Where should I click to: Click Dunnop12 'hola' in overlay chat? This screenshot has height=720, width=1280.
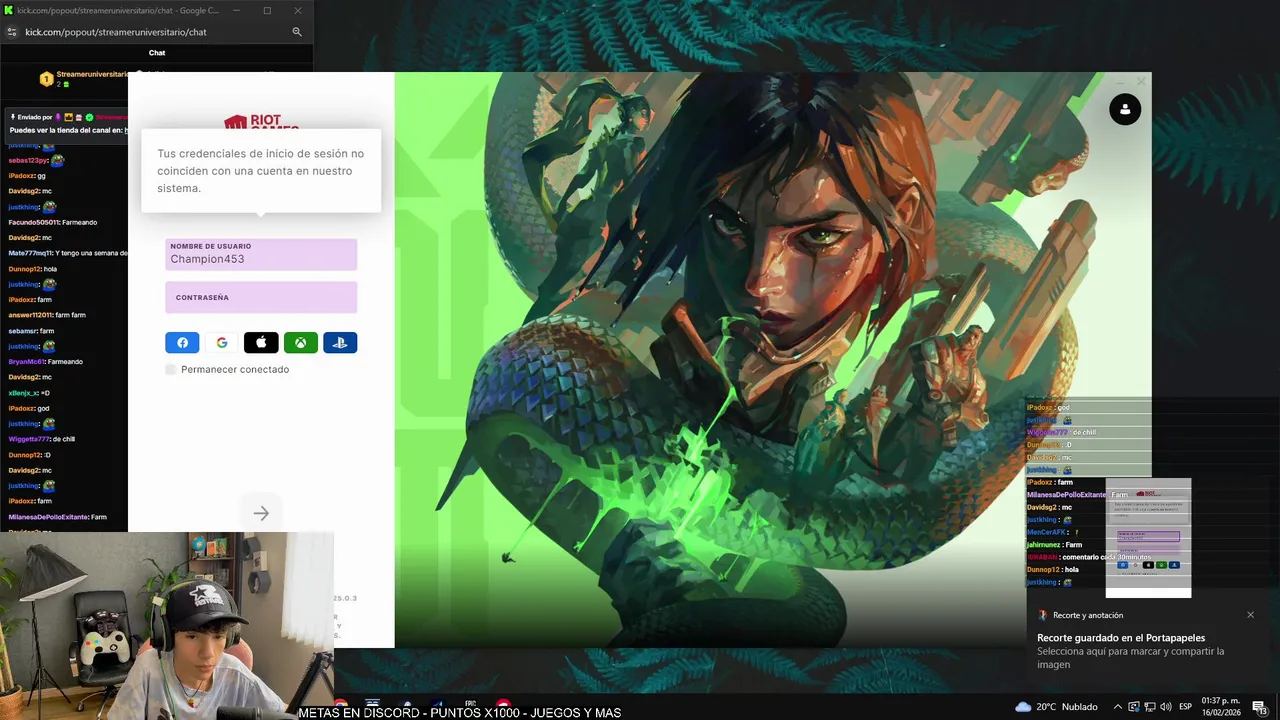(1053, 569)
